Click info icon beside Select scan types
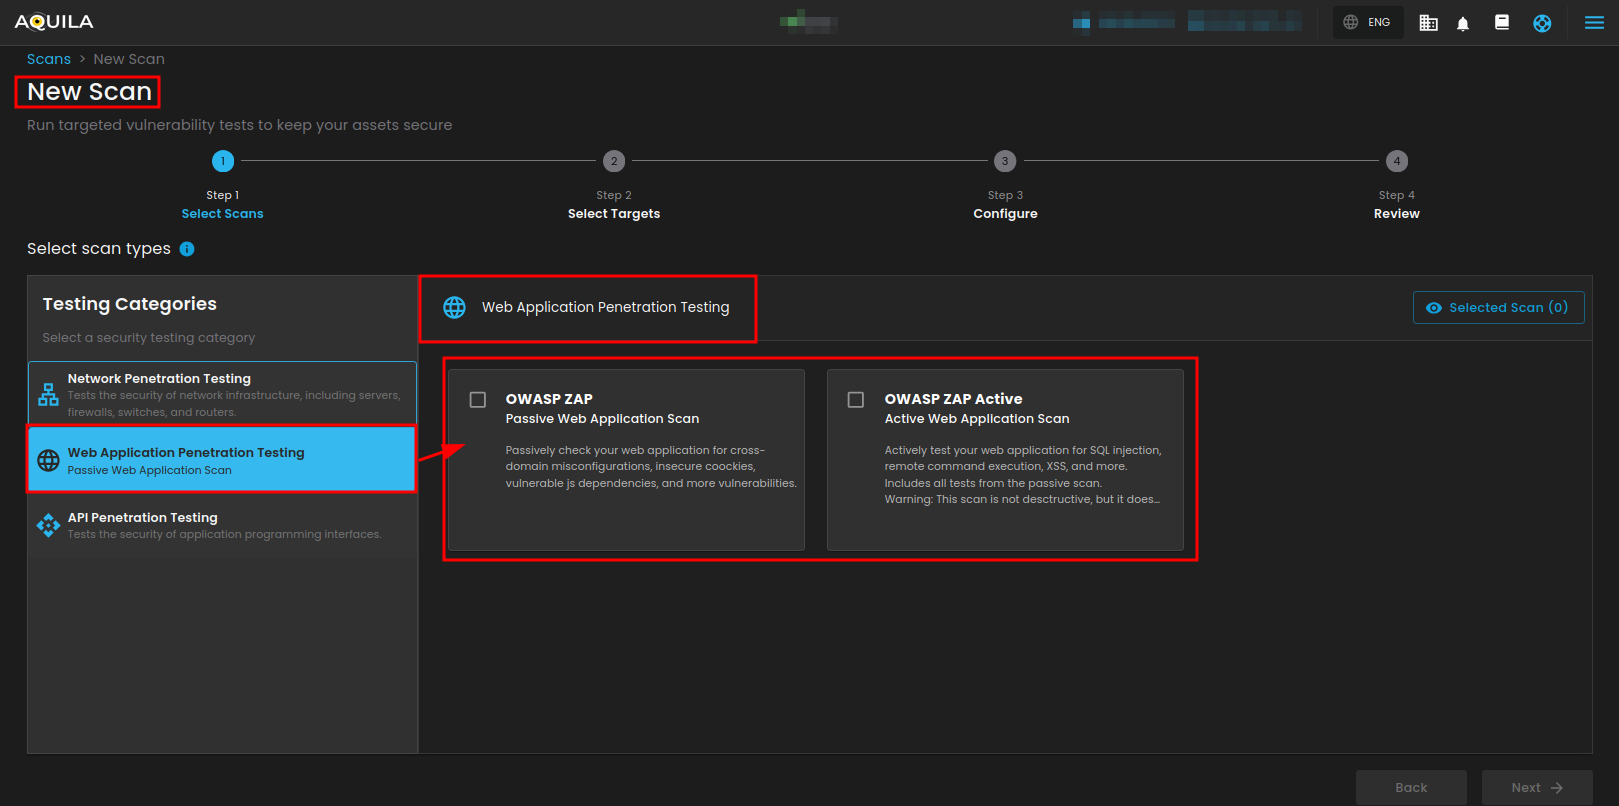 (187, 249)
